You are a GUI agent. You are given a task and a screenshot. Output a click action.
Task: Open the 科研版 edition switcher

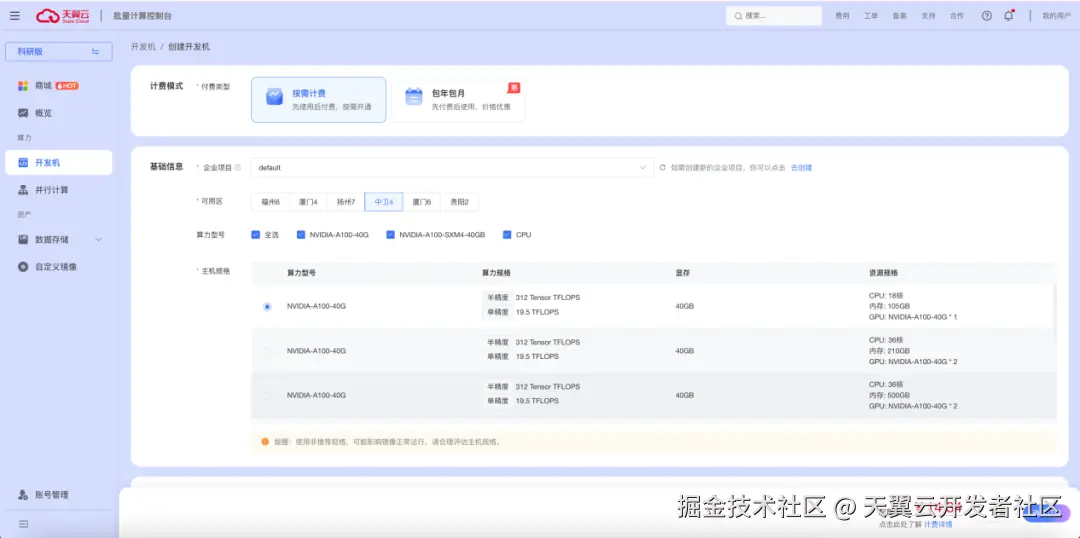[59, 52]
